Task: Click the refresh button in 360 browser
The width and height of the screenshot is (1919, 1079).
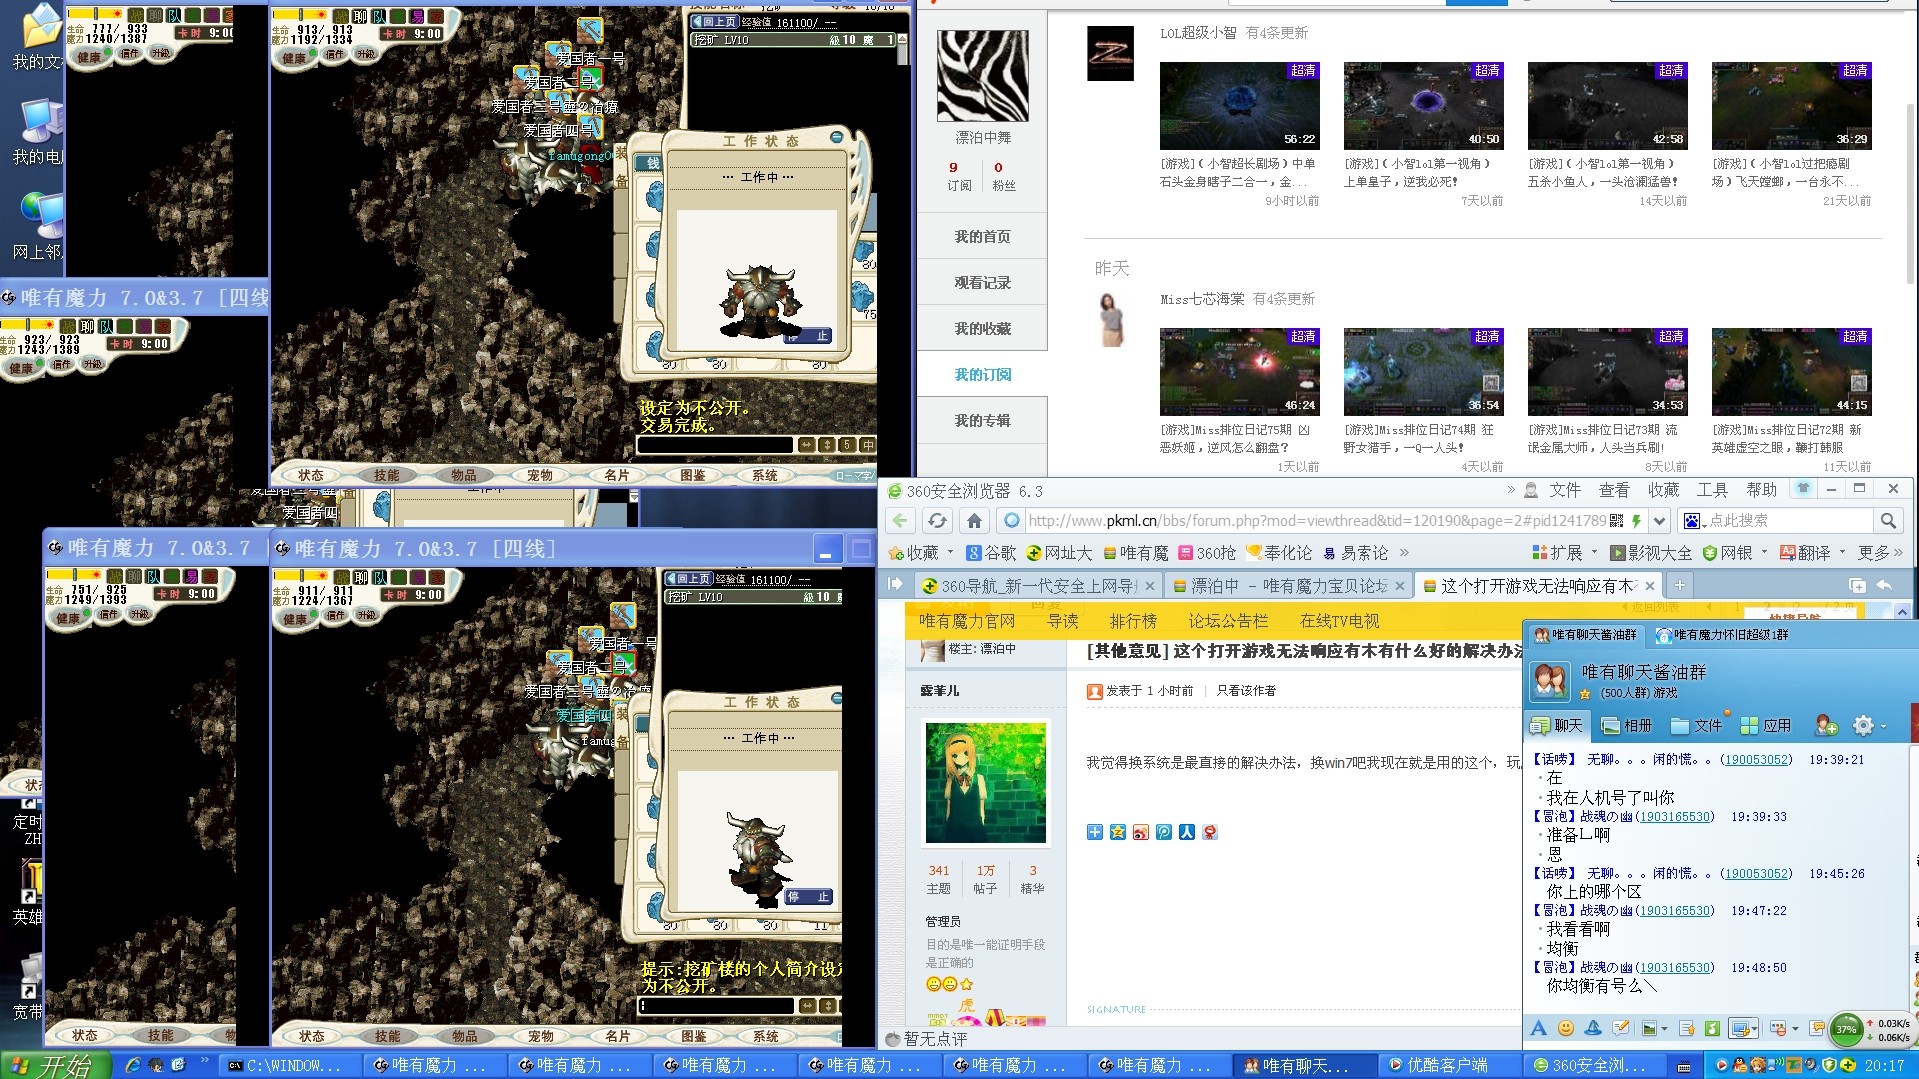Action: click(x=937, y=521)
